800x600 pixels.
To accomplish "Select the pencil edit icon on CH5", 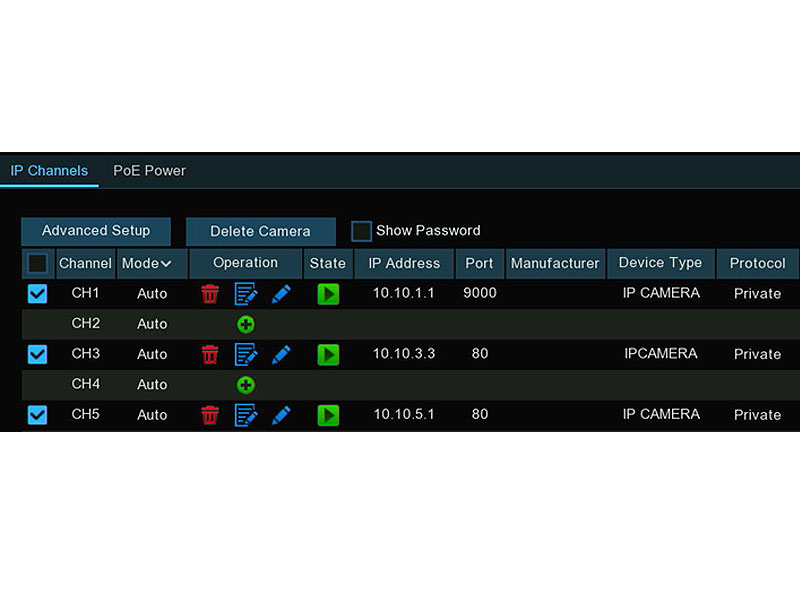I will pyautogui.click(x=281, y=415).
